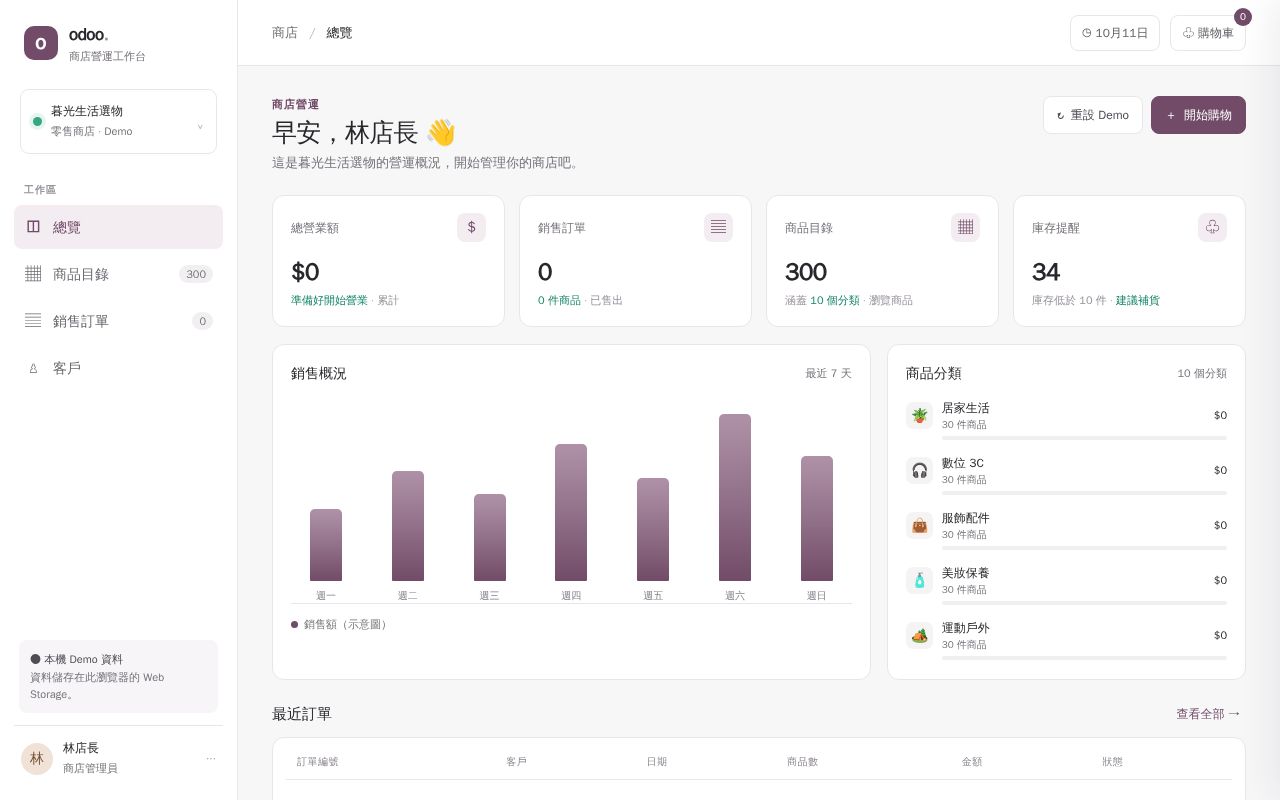Click the 狀態 column header
Image resolution: width=1280 pixels, height=800 pixels.
tap(1112, 762)
